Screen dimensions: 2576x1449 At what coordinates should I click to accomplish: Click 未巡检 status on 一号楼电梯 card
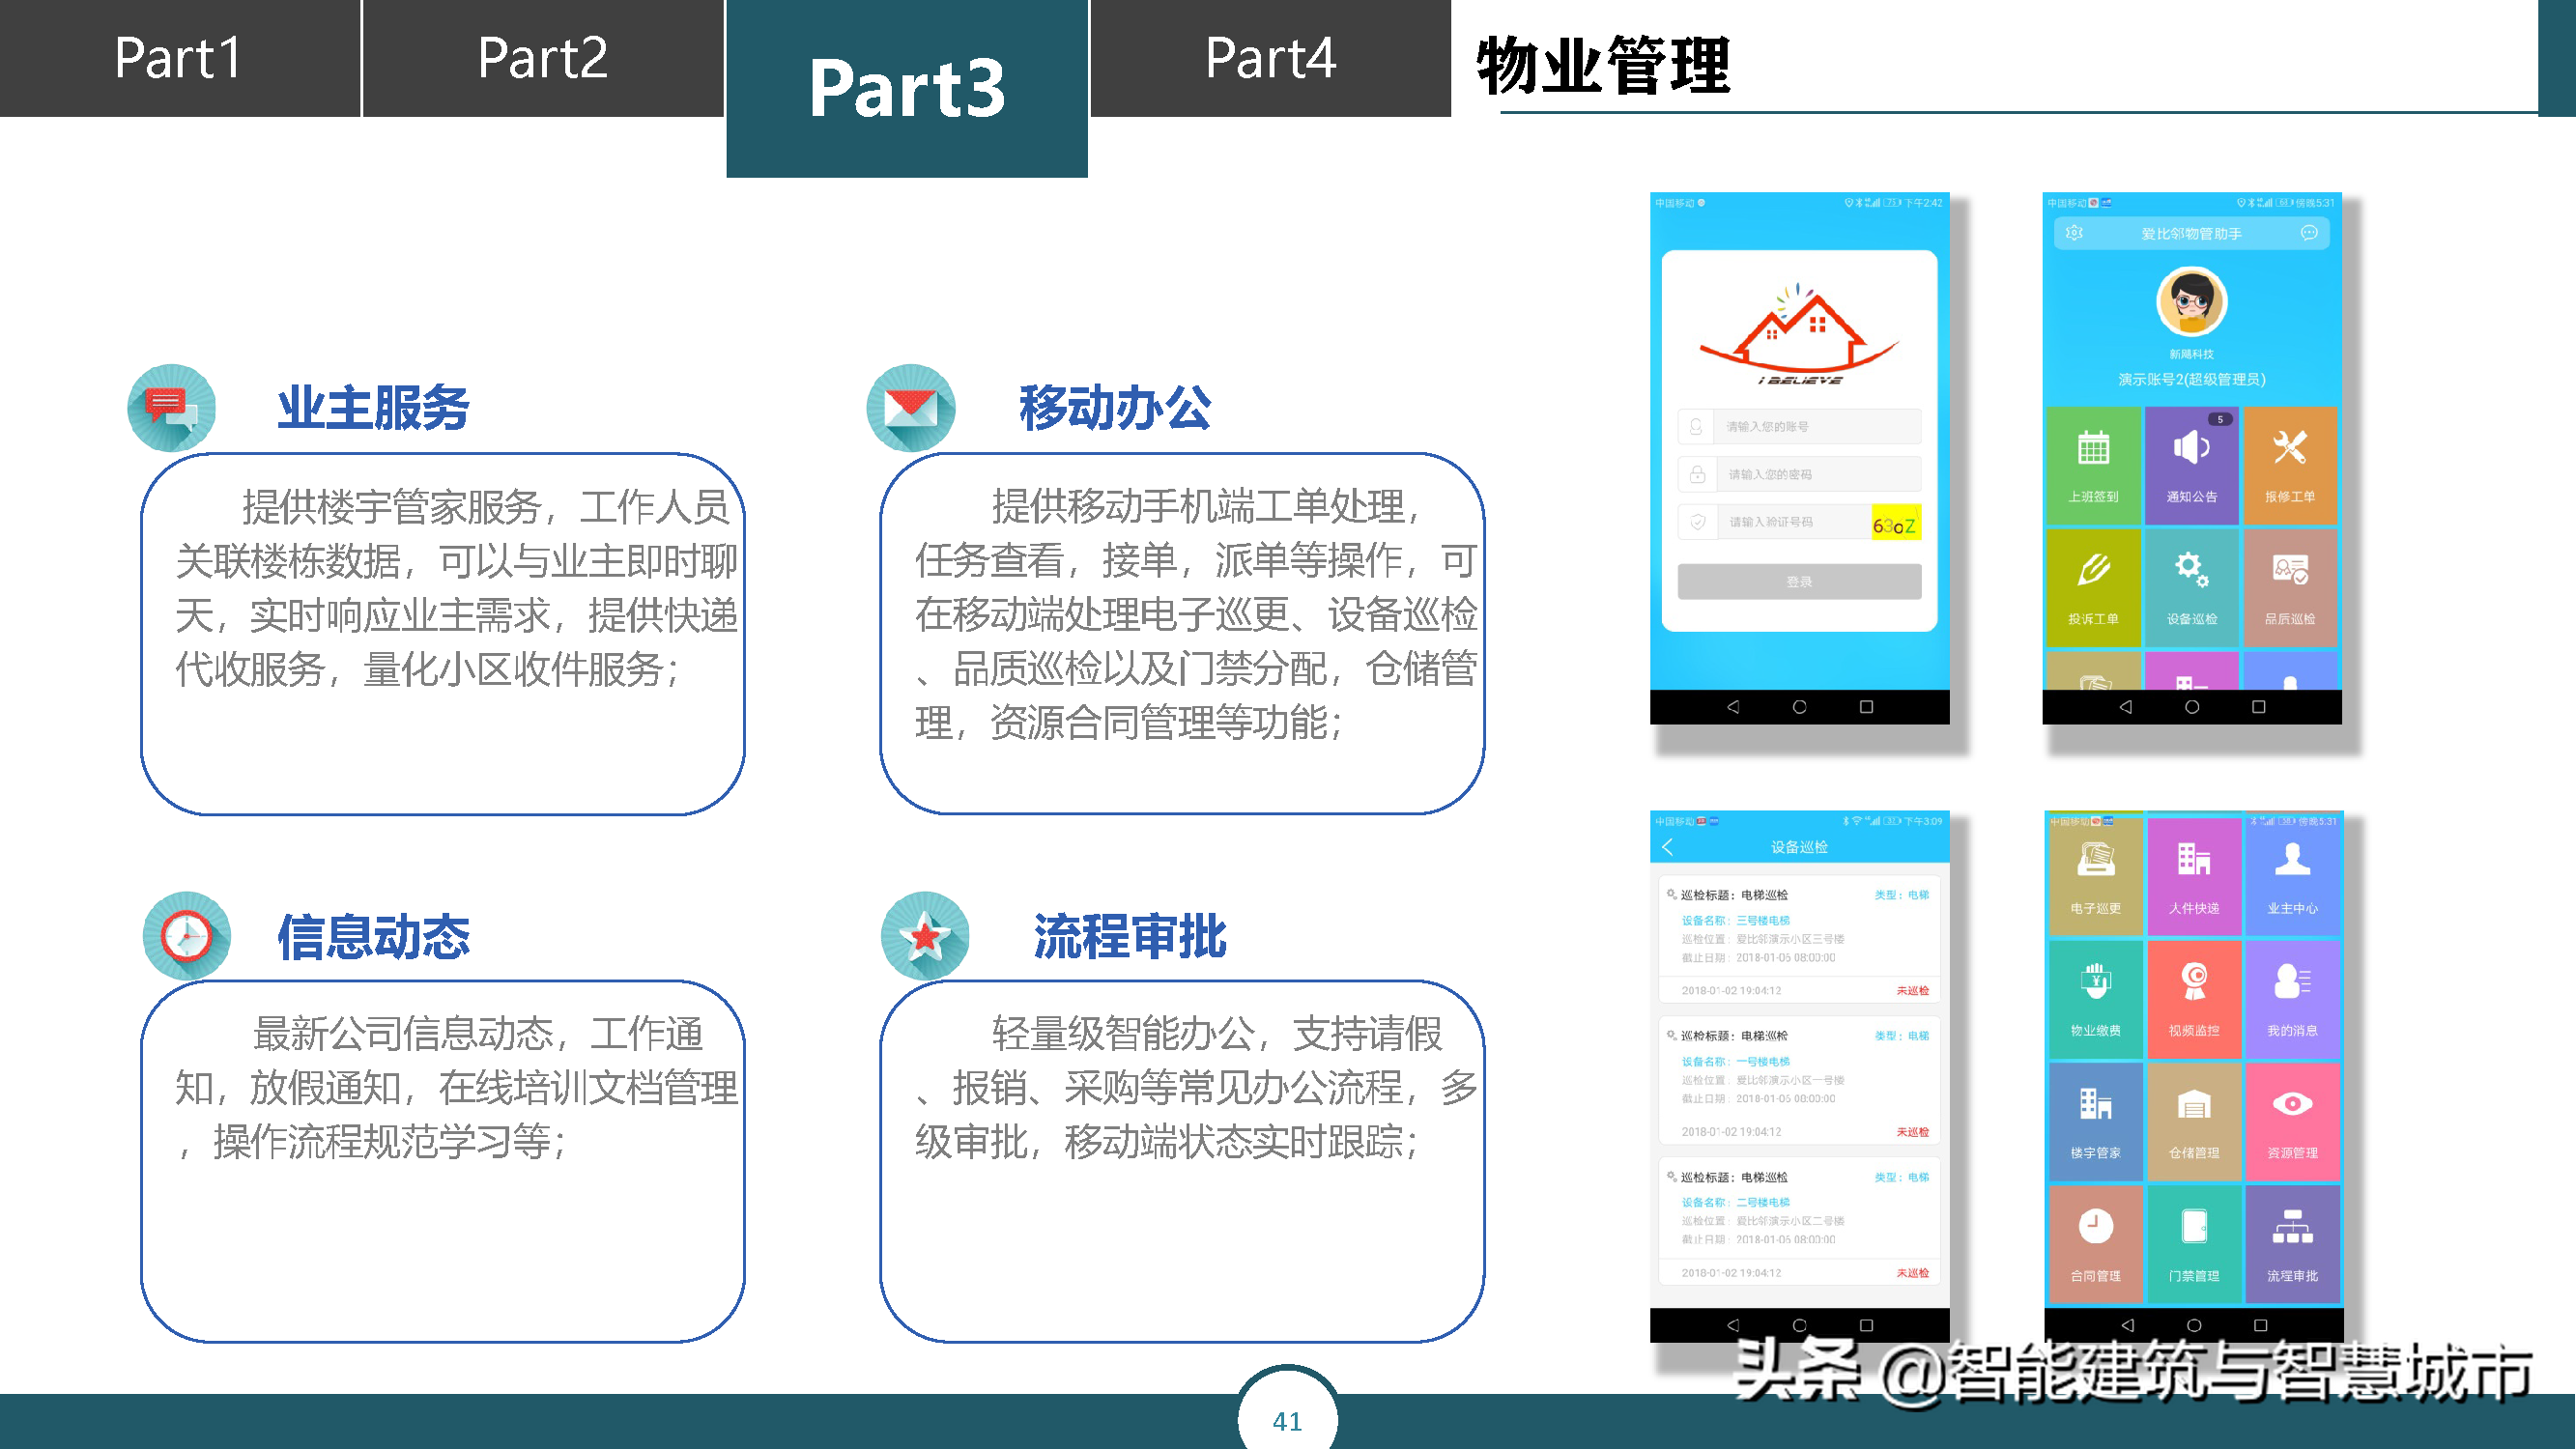[x=1913, y=1132]
